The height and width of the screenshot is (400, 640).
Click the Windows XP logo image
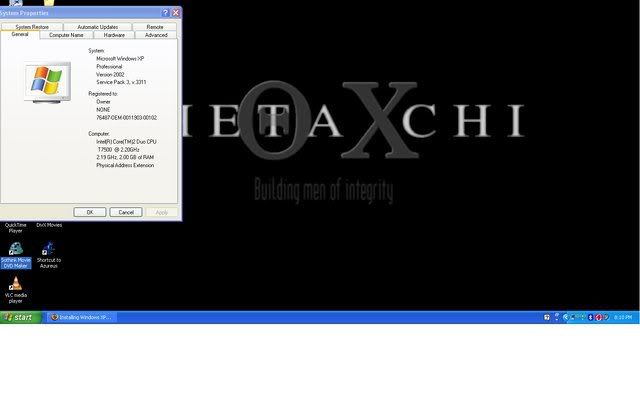[47, 82]
